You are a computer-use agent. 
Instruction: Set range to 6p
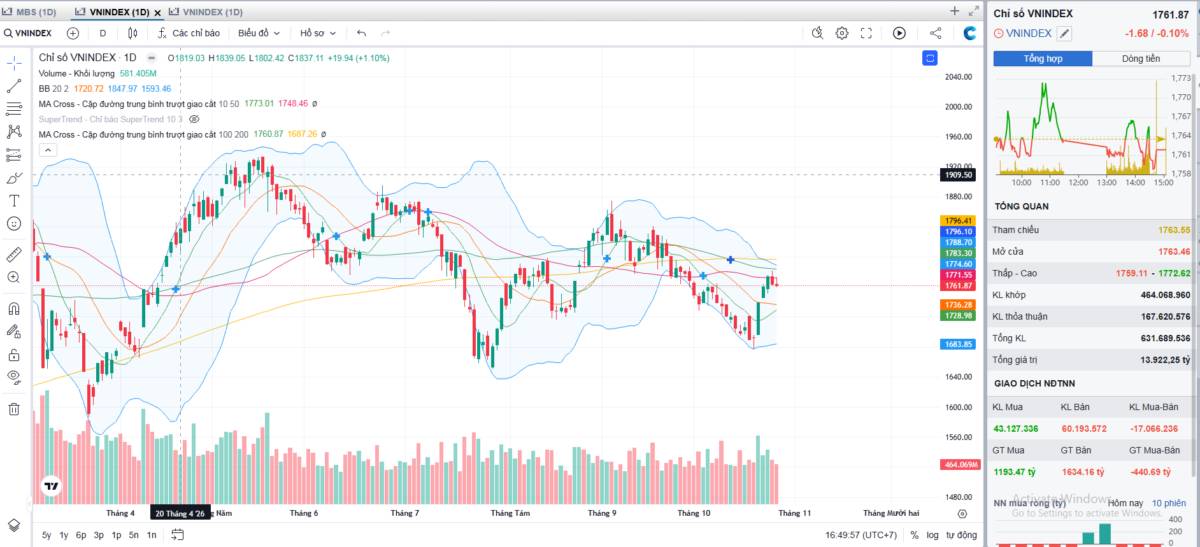pos(81,535)
